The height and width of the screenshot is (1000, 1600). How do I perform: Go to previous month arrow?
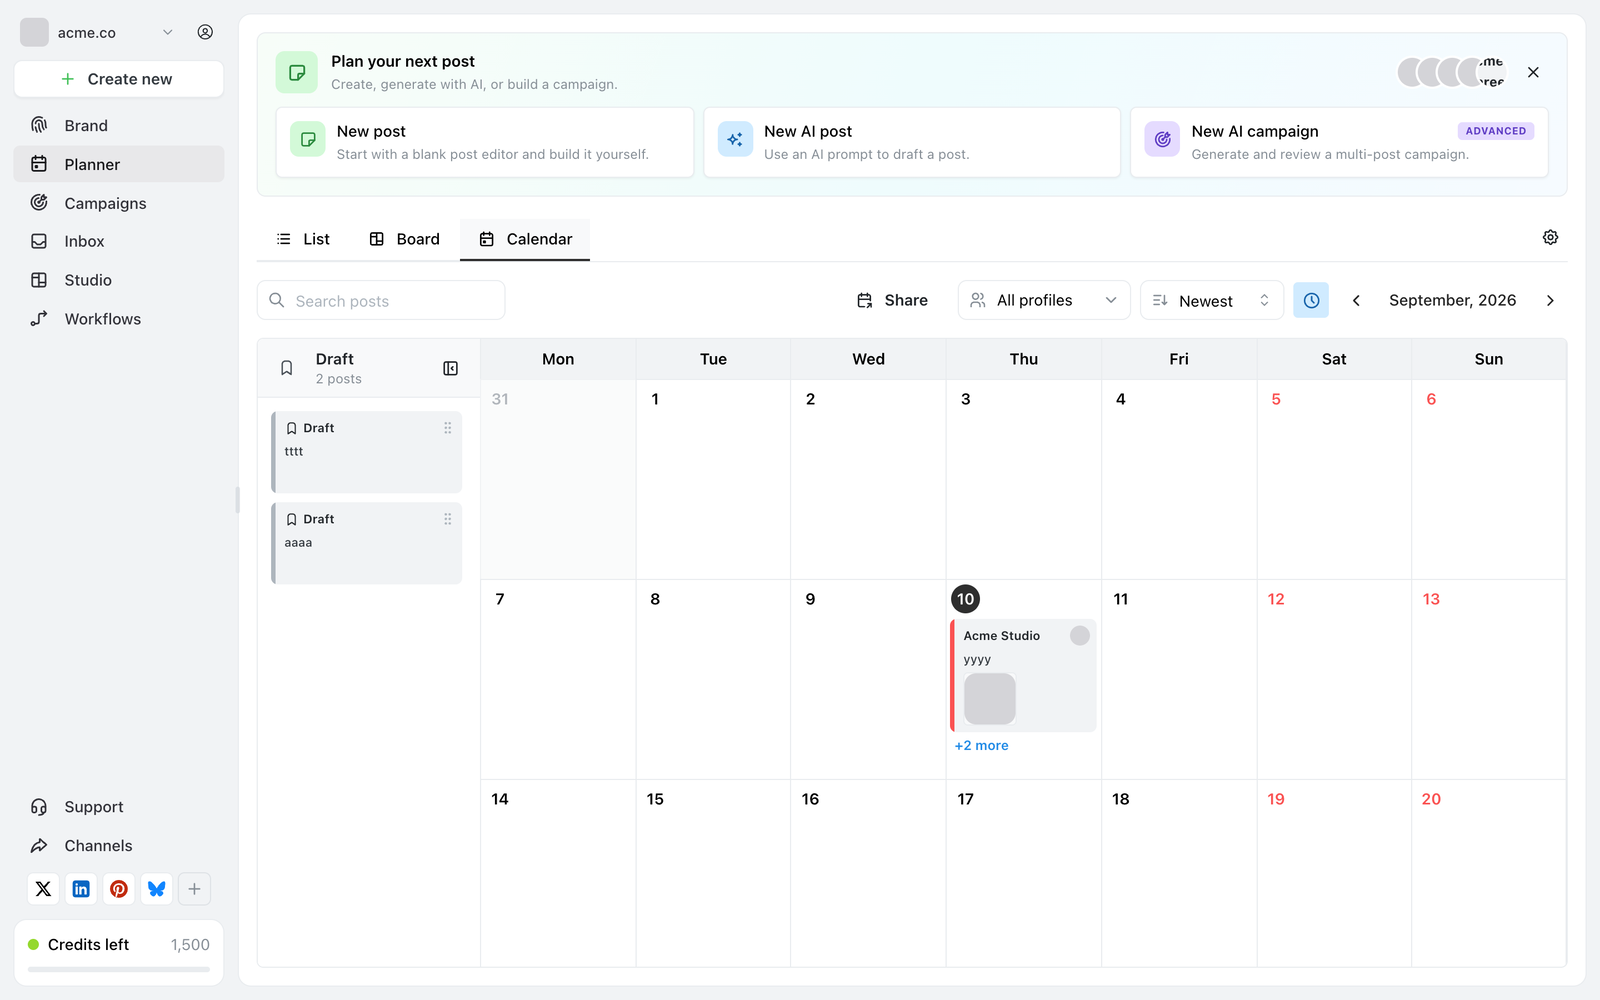click(x=1356, y=300)
